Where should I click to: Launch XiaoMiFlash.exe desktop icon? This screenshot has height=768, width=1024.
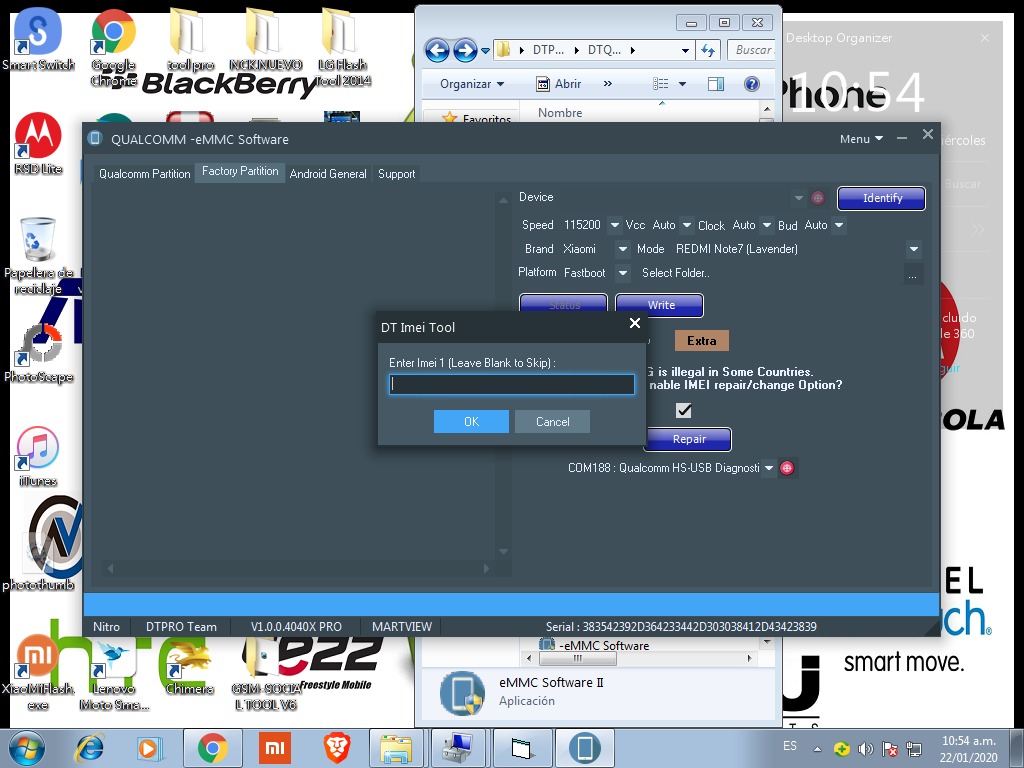pyautogui.click(x=38, y=673)
